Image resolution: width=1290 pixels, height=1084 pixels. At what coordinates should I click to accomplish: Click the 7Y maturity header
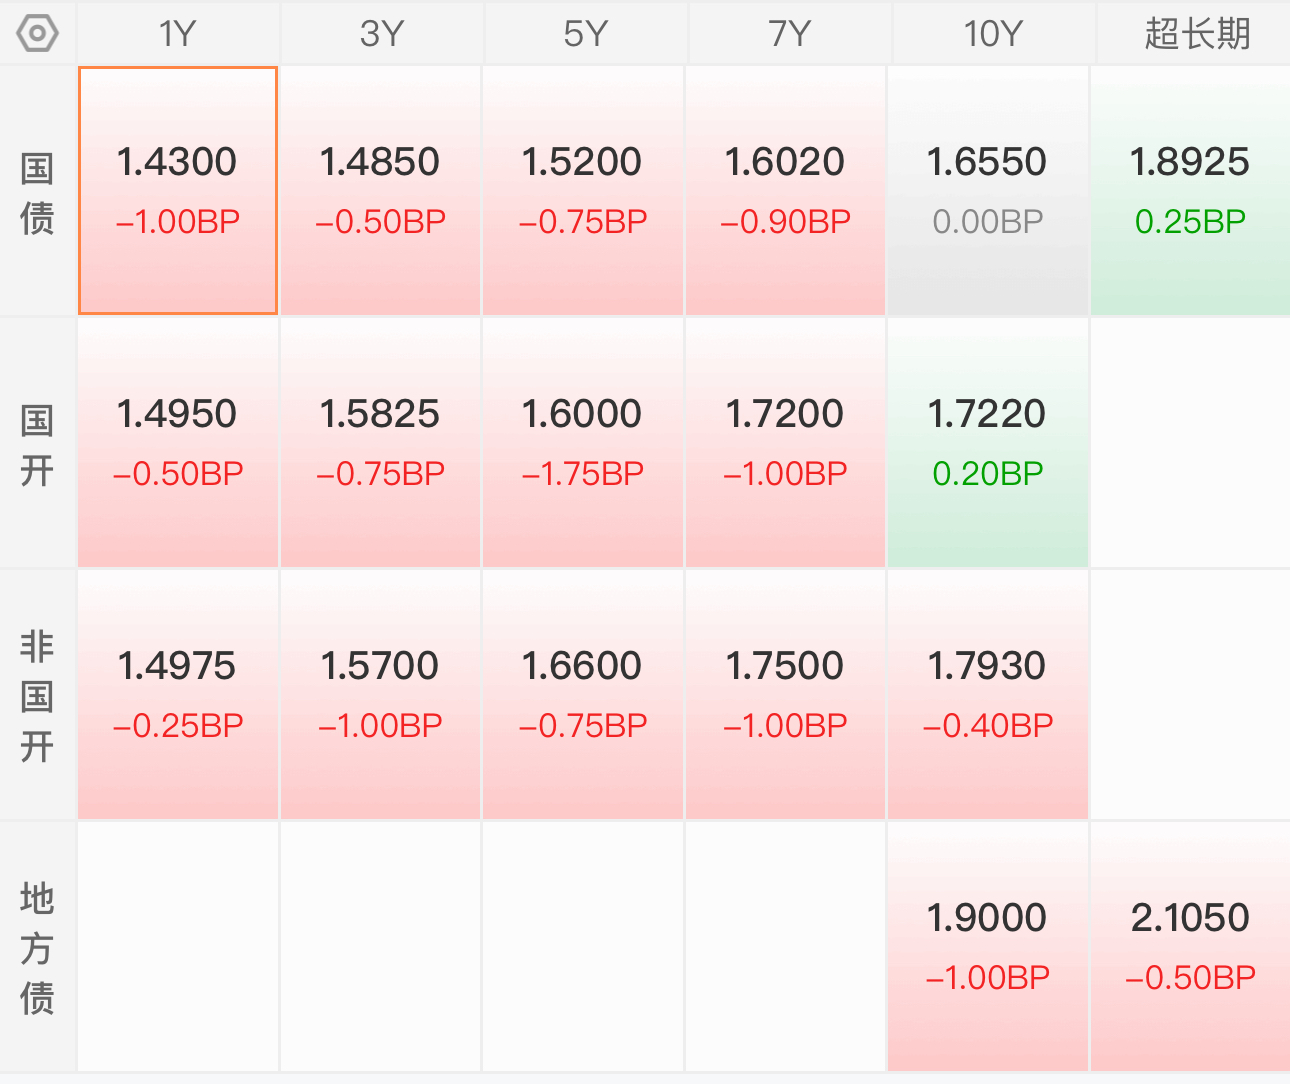click(x=789, y=34)
